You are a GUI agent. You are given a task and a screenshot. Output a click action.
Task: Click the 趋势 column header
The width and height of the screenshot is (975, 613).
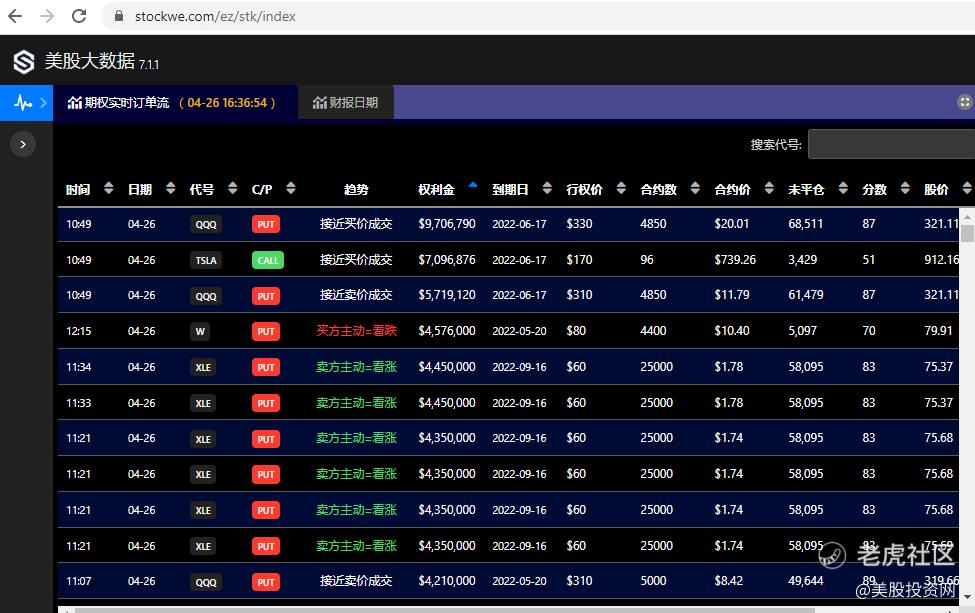click(x=356, y=189)
